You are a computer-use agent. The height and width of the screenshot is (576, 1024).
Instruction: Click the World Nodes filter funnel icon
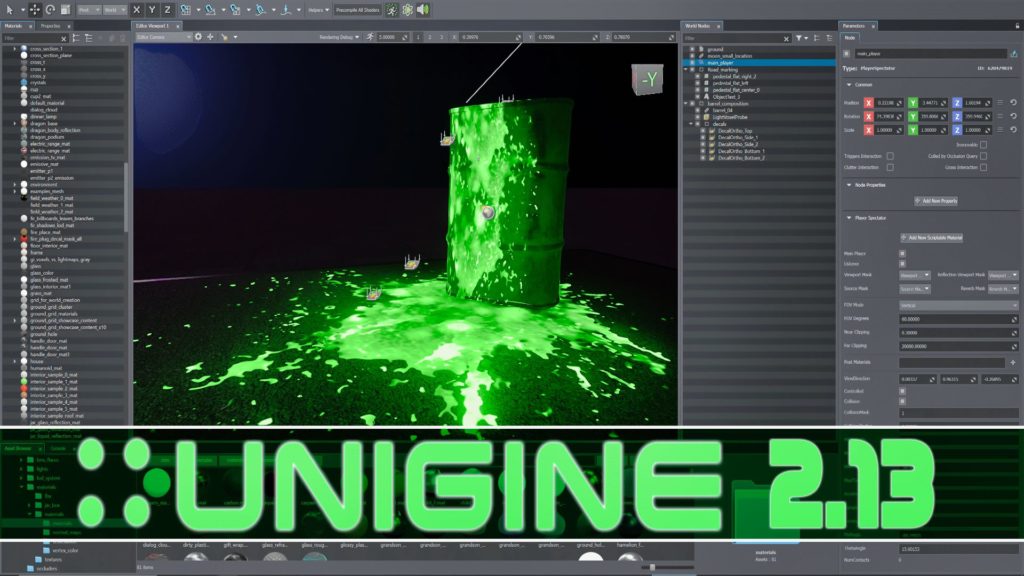pyautogui.click(x=799, y=39)
